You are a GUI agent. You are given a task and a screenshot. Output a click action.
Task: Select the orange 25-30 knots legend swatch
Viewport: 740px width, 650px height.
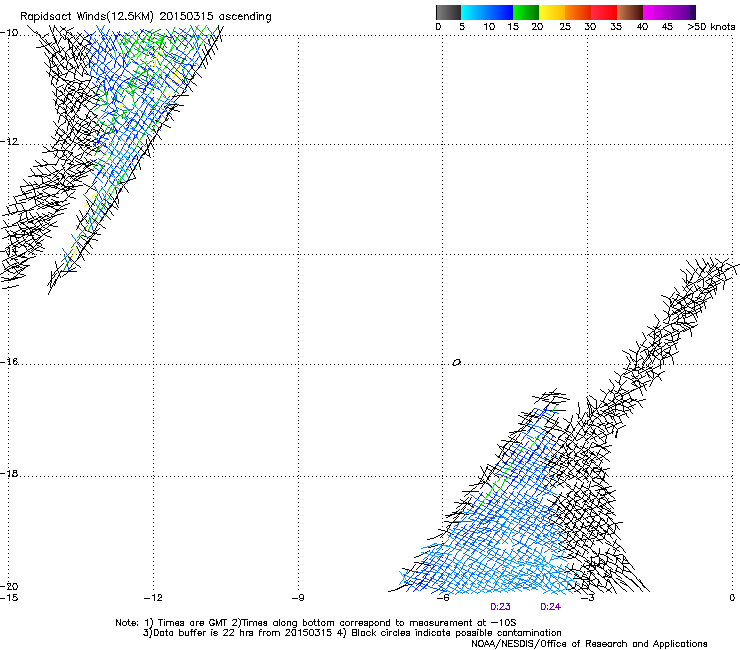[578, 12]
